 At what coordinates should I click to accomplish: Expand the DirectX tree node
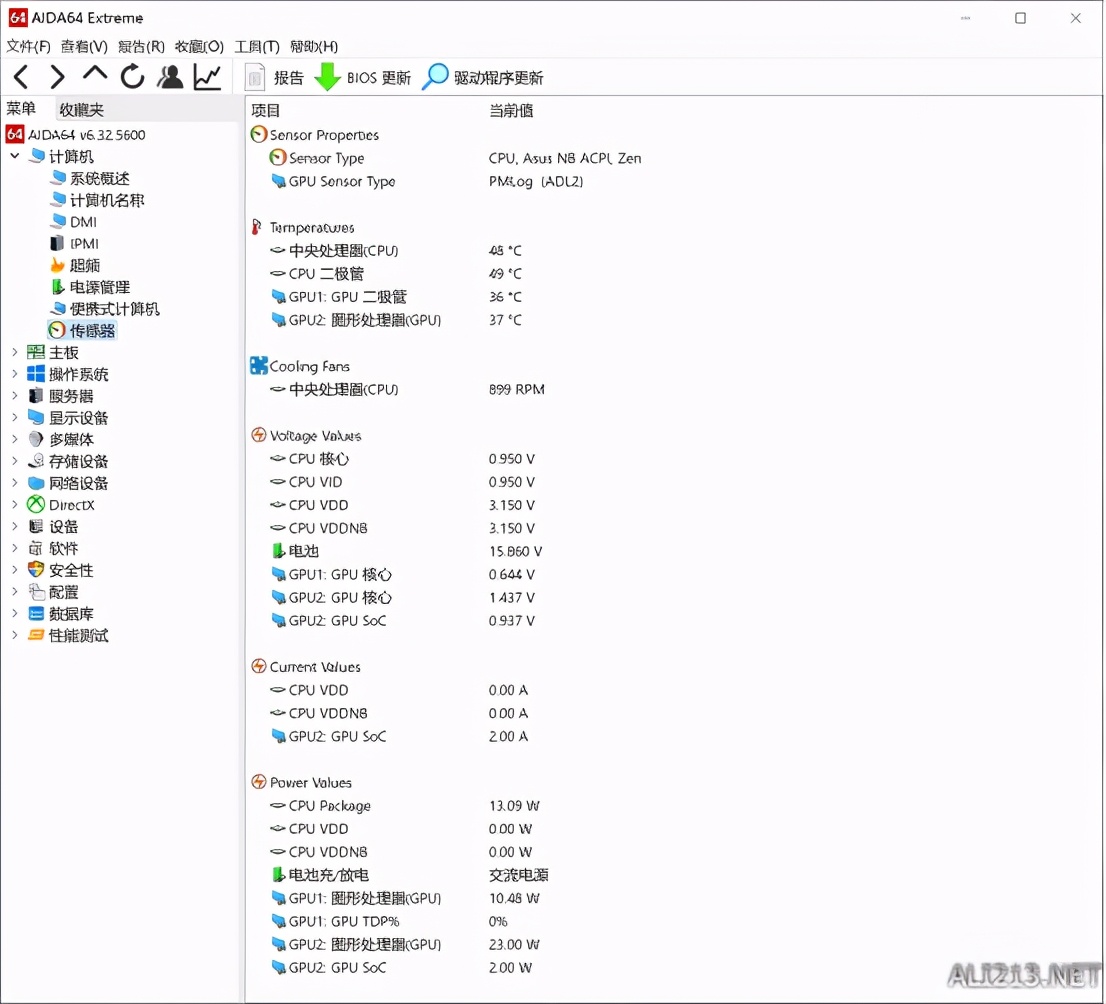click(15, 504)
